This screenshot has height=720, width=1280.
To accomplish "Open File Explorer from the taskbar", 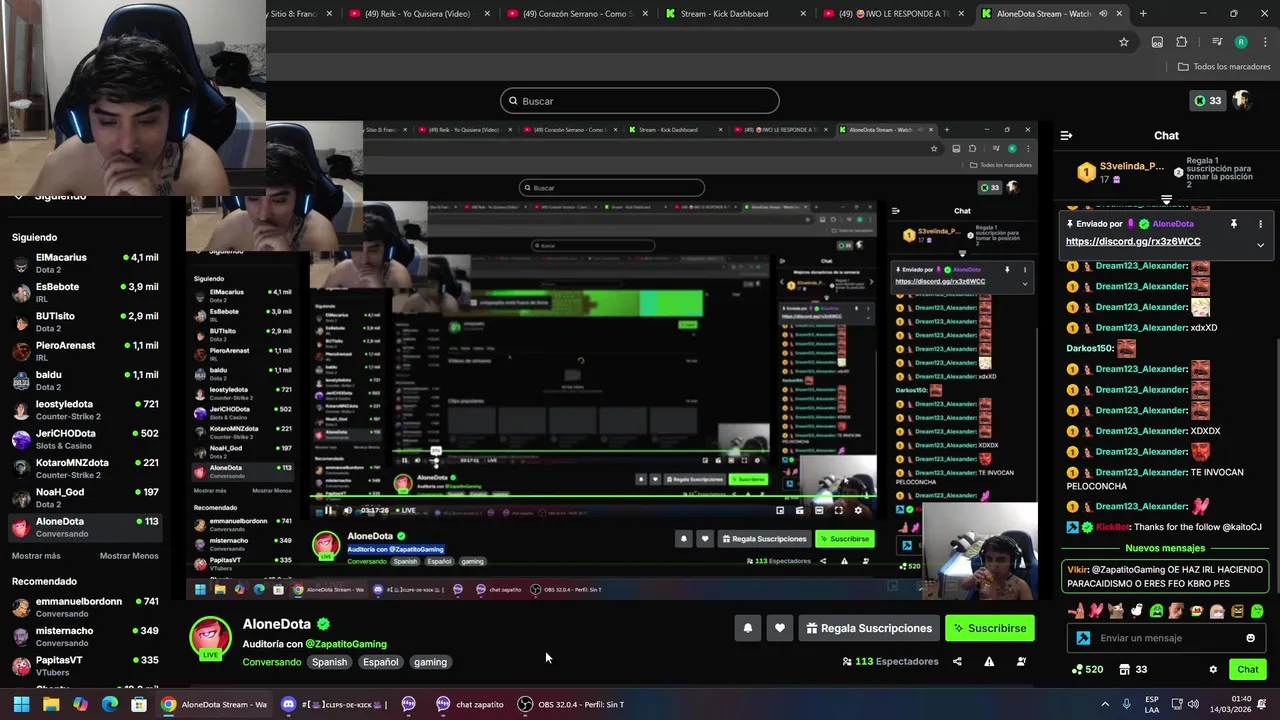I will click(x=51, y=704).
